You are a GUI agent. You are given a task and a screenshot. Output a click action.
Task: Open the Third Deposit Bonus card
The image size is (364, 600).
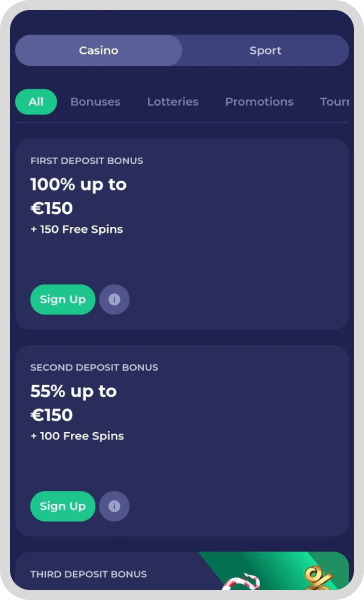pyautogui.click(x=182, y=571)
